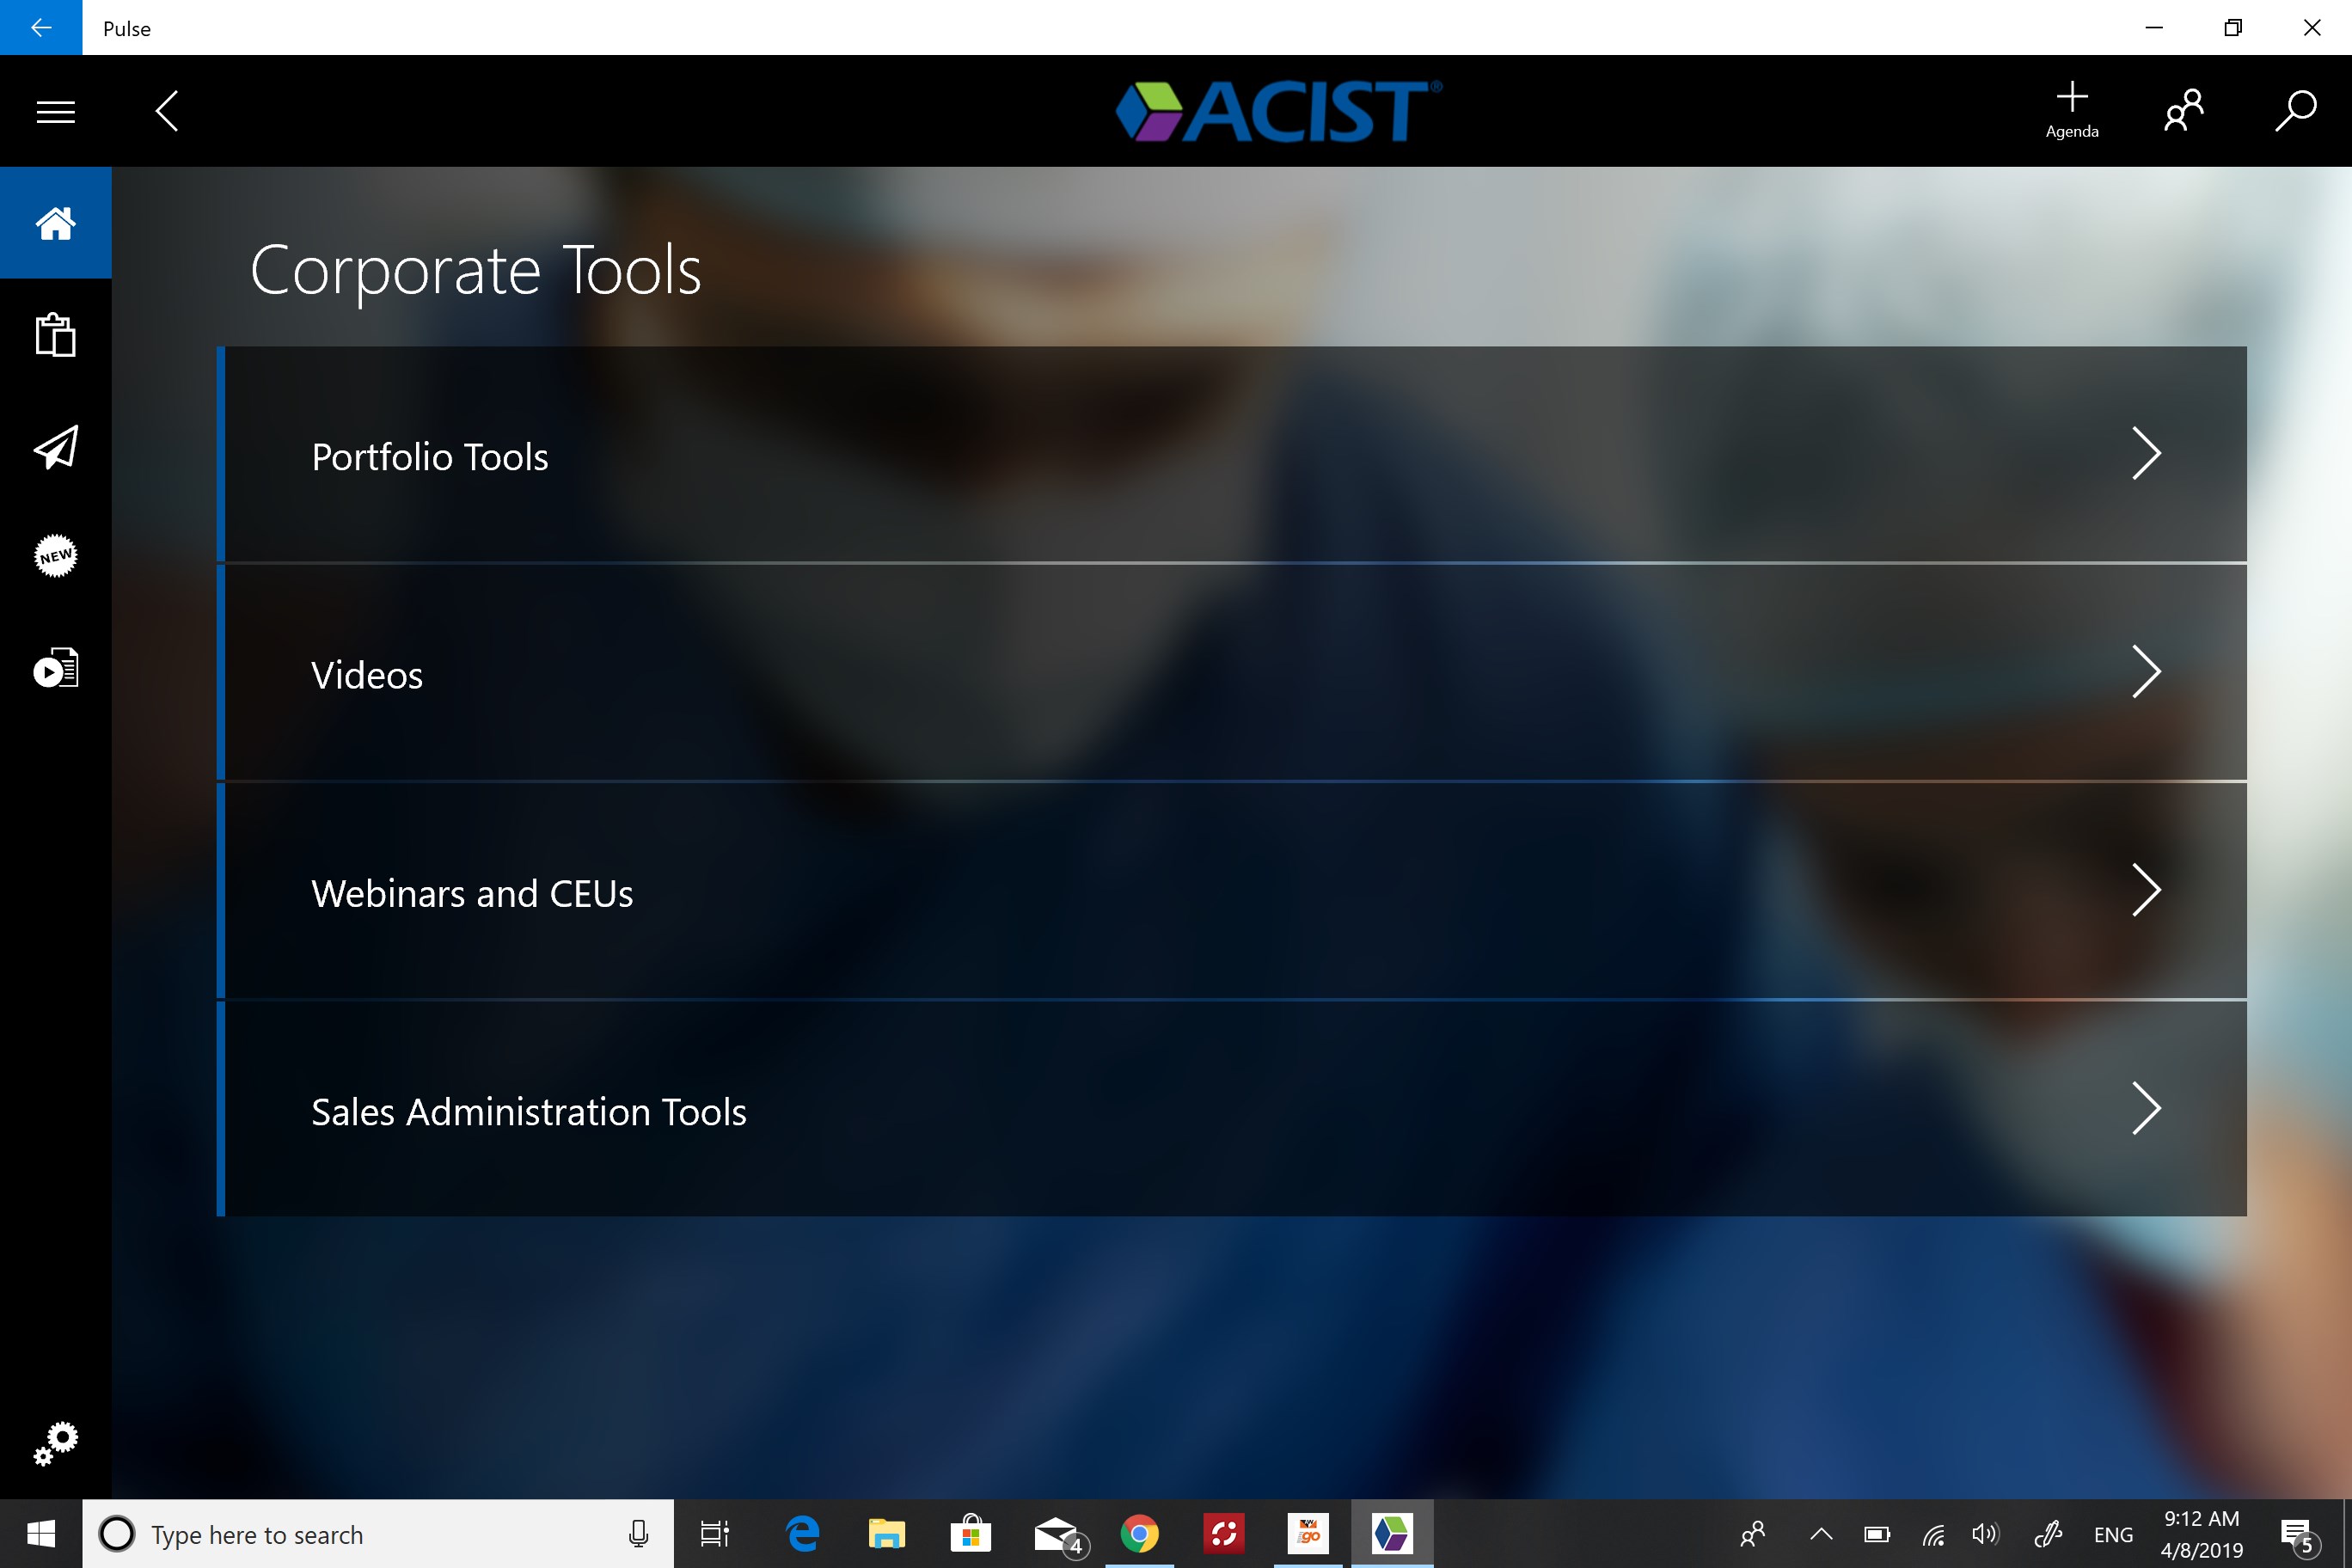
Task: Expand Portfolio Tools chevron arrow
Action: tap(2146, 454)
